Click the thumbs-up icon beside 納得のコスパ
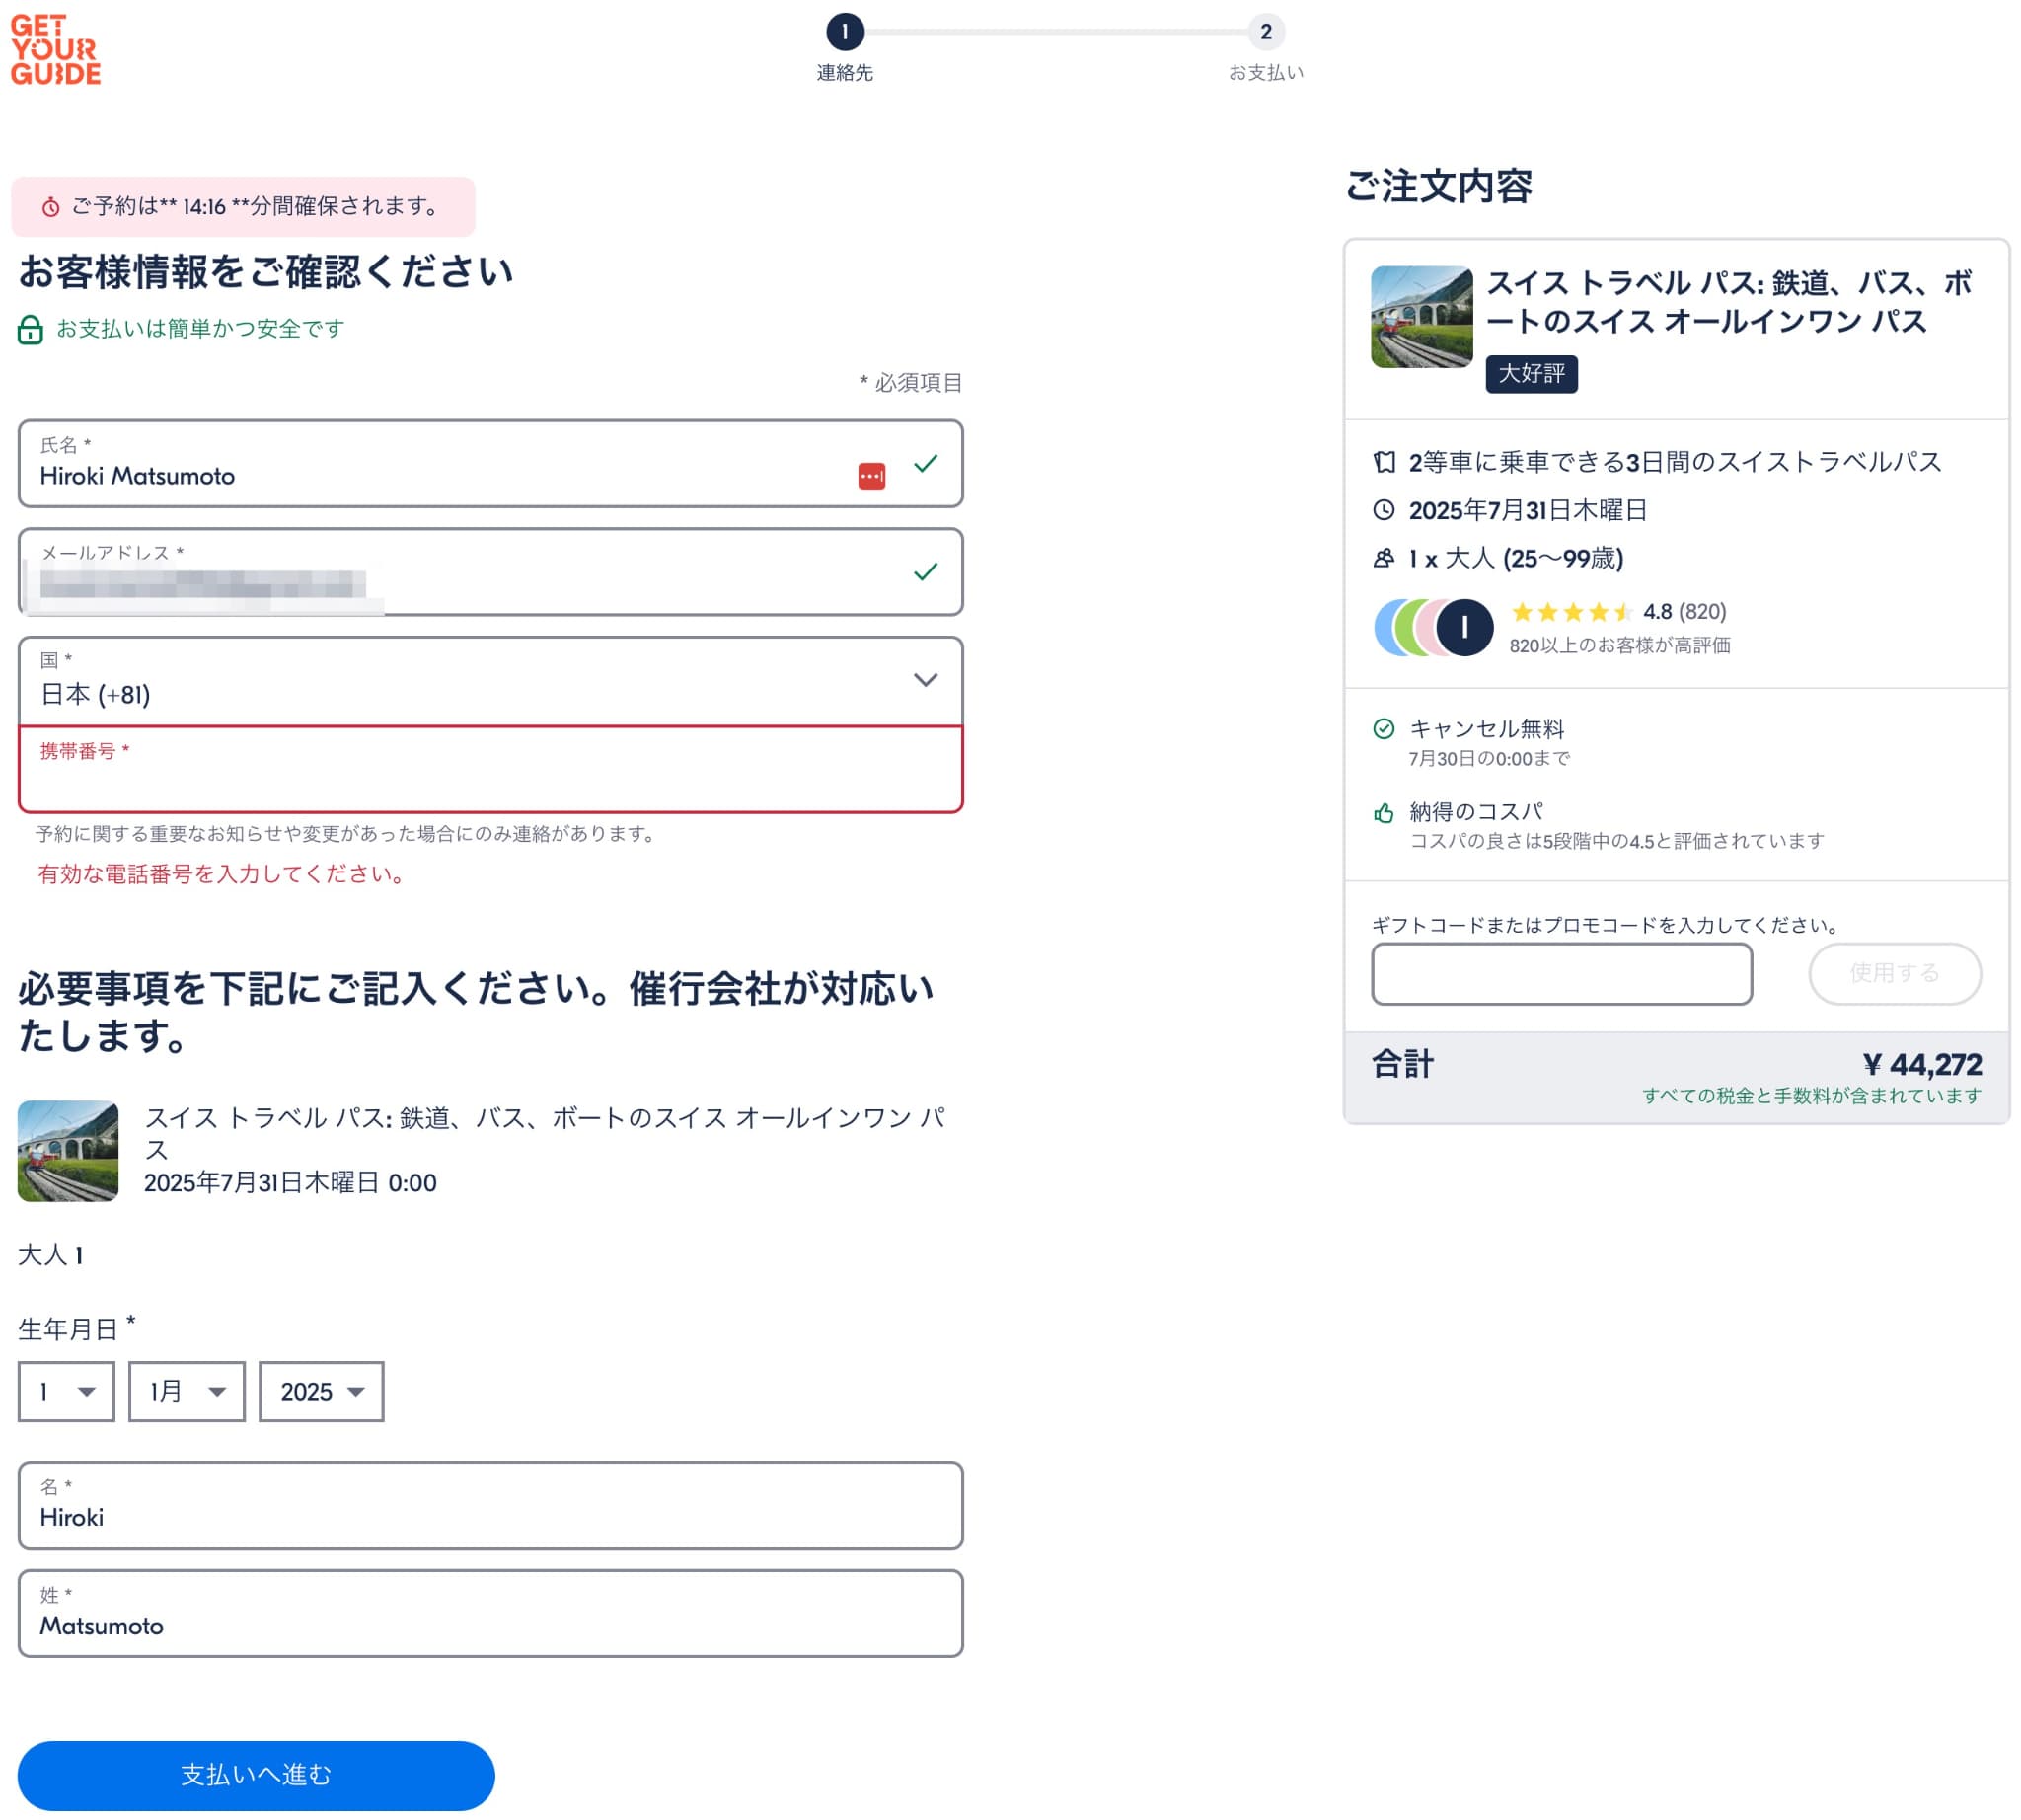This screenshot has width=2021, height=1820. [1383, 813]
